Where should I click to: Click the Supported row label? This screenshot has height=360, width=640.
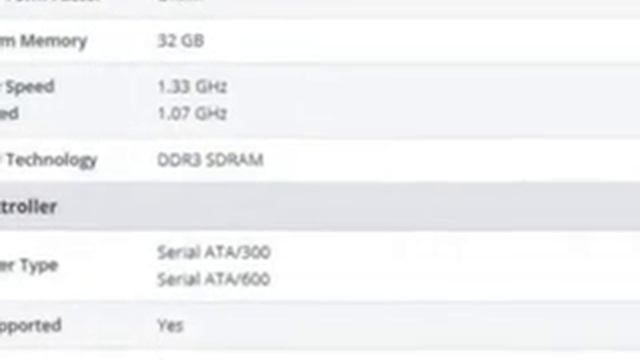(31, 326)
